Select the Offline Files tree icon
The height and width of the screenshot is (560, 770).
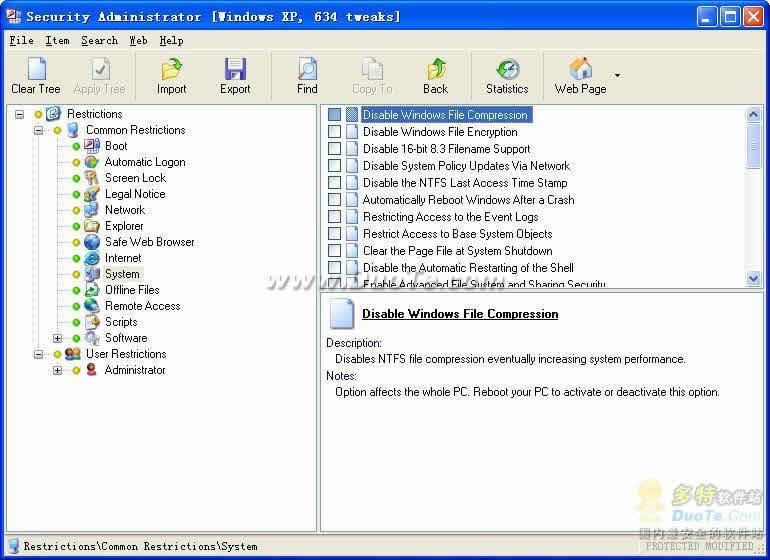[92, 290]
